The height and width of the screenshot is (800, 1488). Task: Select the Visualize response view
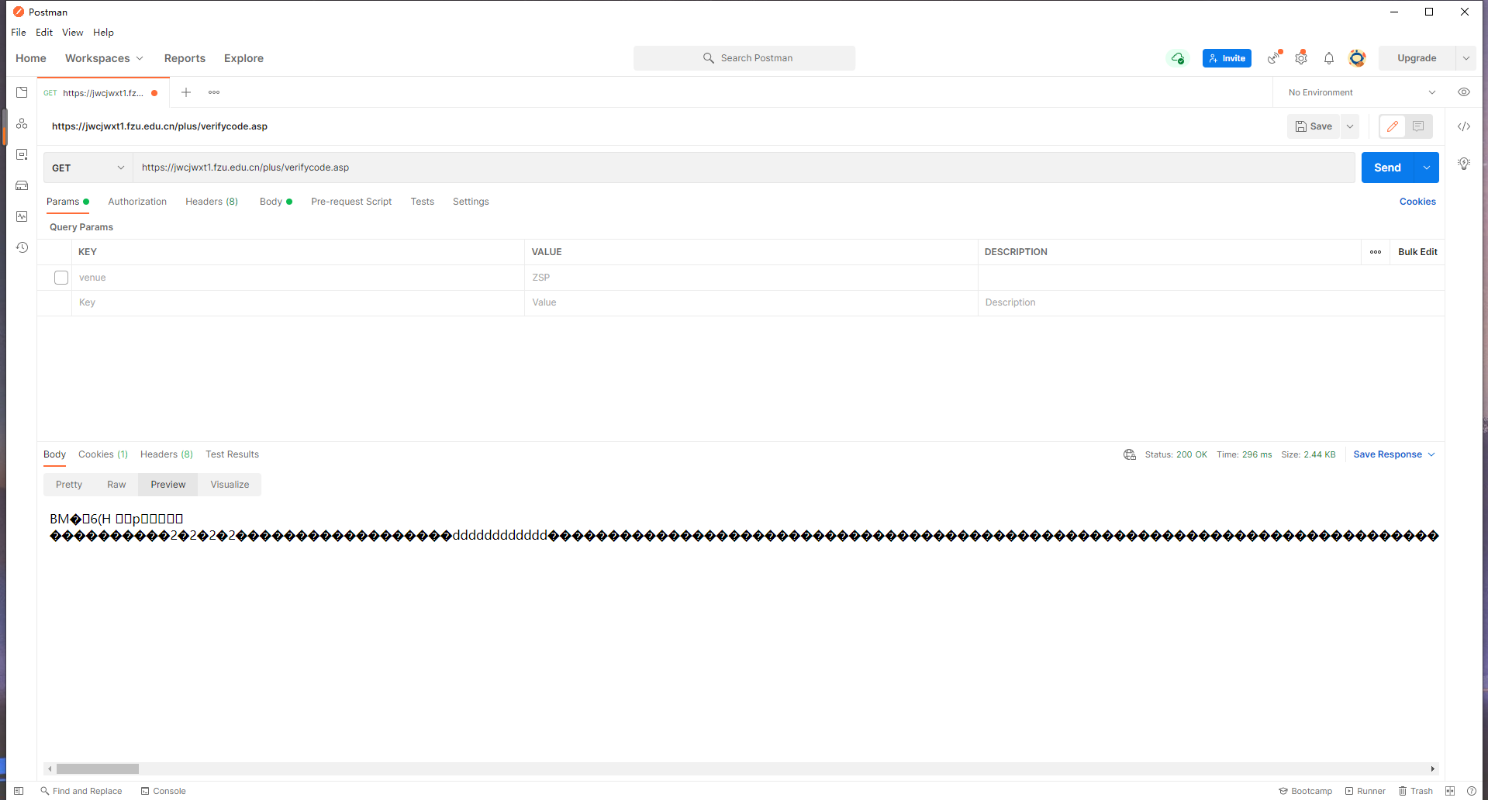click(230, 484)
